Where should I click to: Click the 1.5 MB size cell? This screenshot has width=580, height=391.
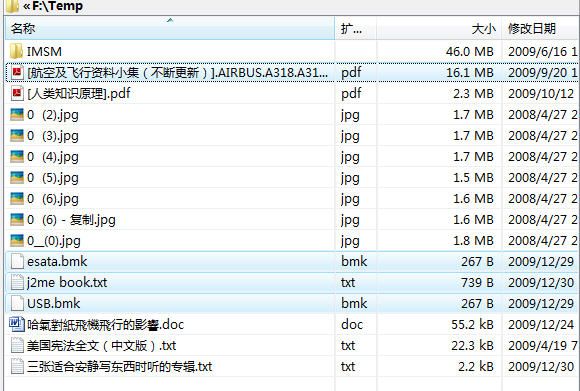[473, 178]
